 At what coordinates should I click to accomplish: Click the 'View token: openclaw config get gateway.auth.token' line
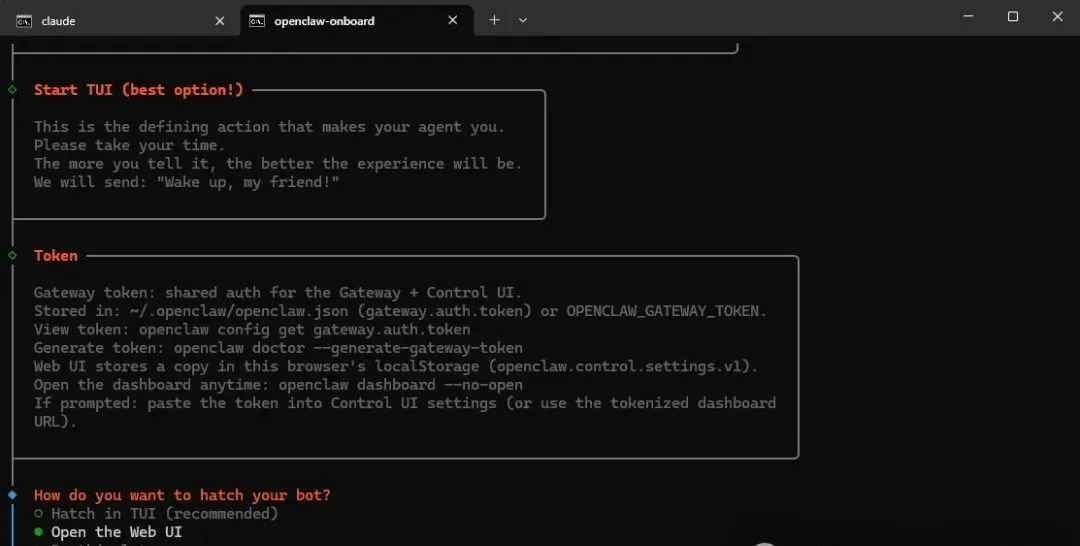point(252,330)
